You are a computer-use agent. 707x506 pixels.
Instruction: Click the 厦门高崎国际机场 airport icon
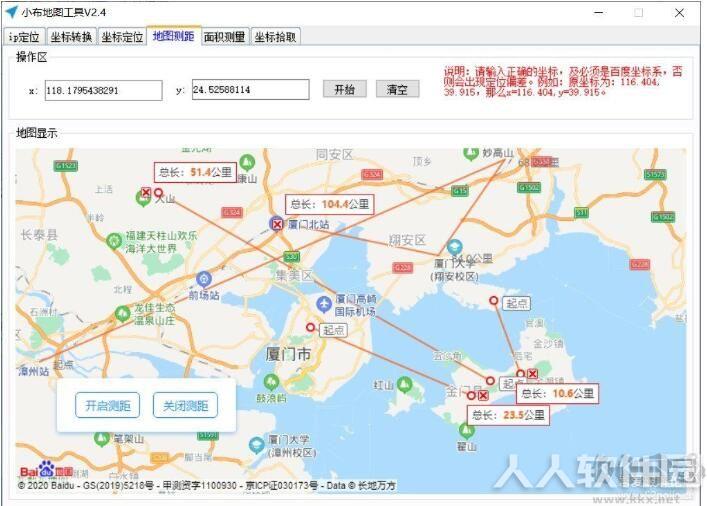point(324,304)
